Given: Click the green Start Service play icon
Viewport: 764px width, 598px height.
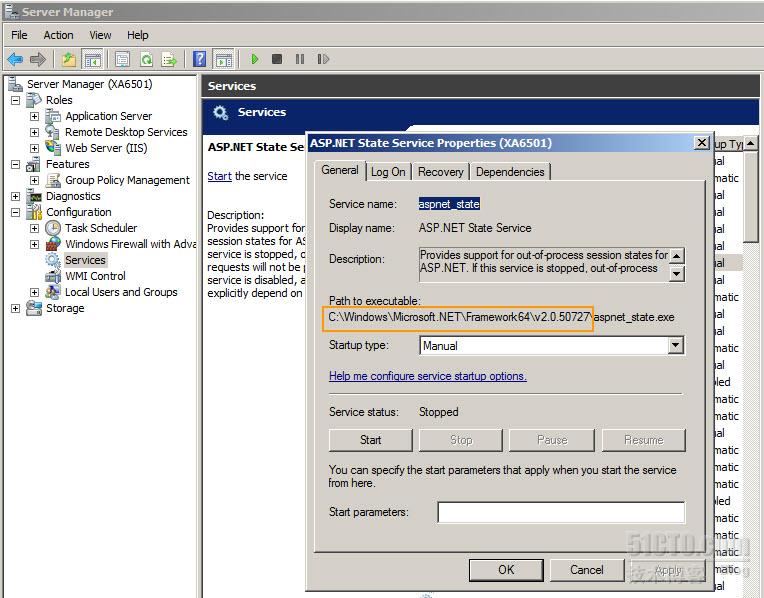Looking at the screenshot, I should (x=254, y=59).
